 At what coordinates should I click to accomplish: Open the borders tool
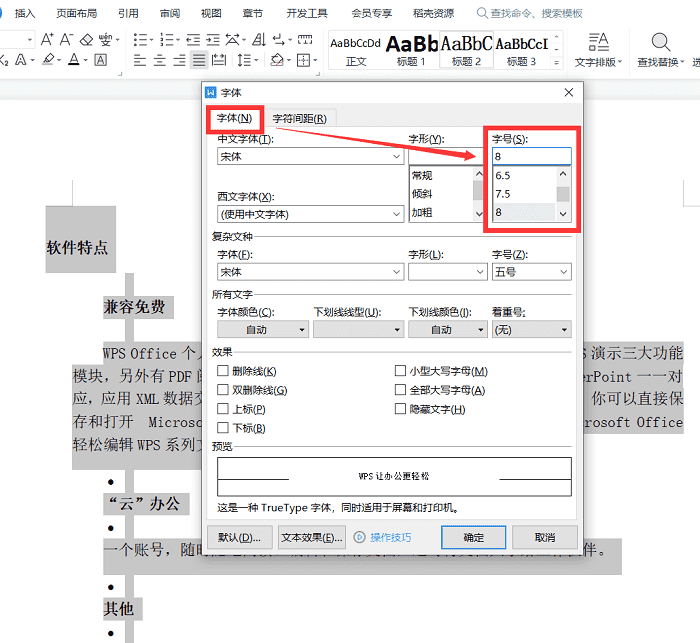click(304, 60)
